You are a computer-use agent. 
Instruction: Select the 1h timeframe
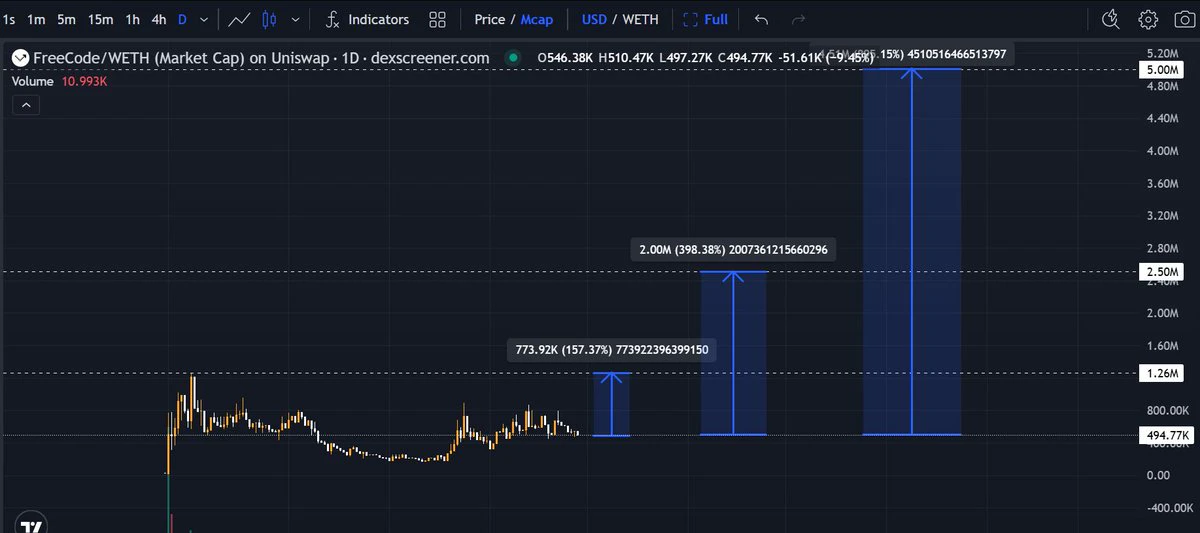[x=132, y=19]
